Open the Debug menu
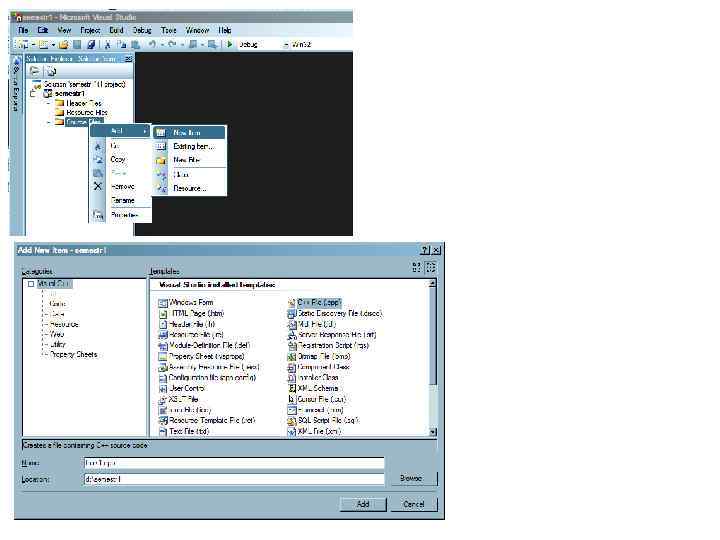 click(x=142, y=30)
